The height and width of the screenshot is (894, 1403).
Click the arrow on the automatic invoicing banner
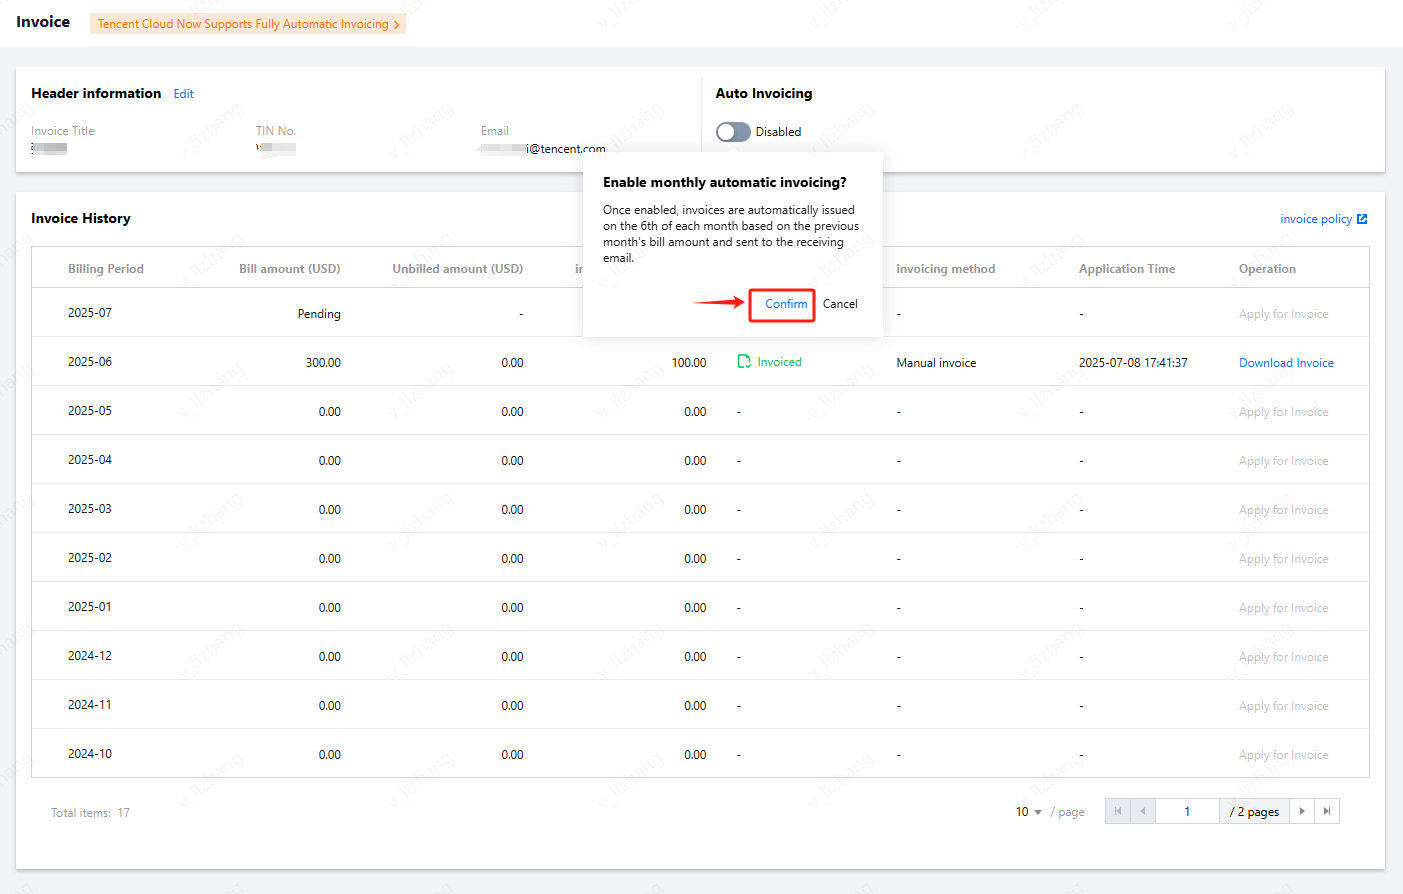coord(397,24)
